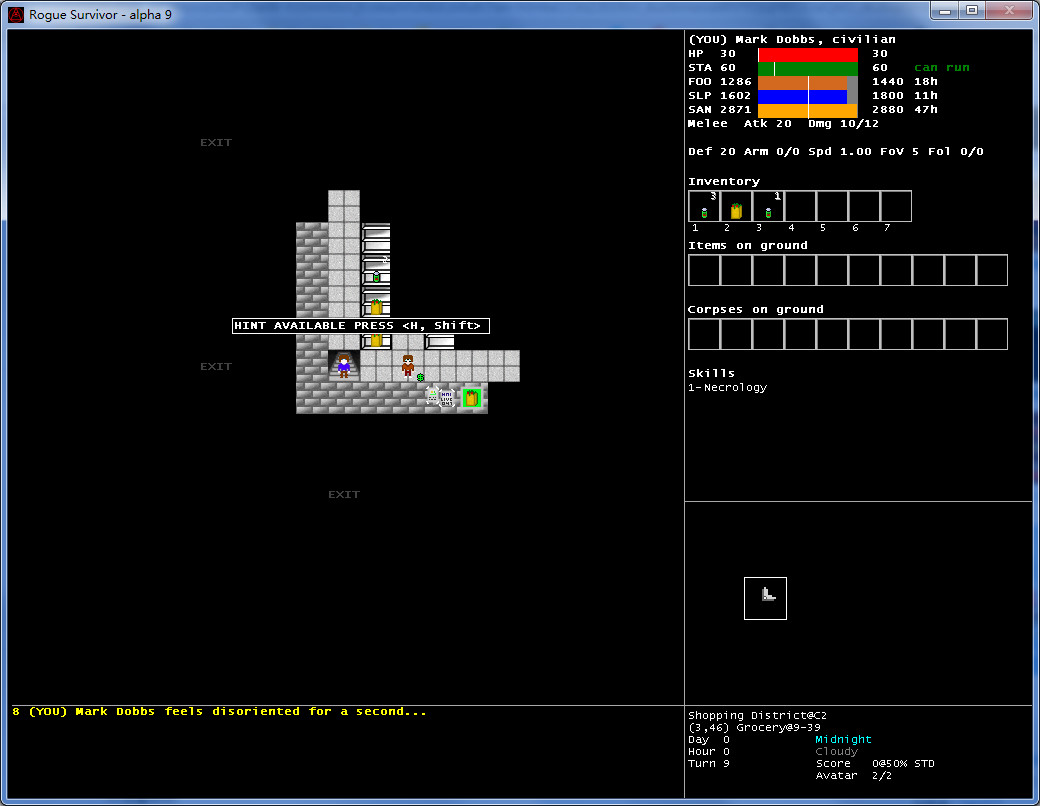Click the uppermost EXIT marker

pos(216,143)
